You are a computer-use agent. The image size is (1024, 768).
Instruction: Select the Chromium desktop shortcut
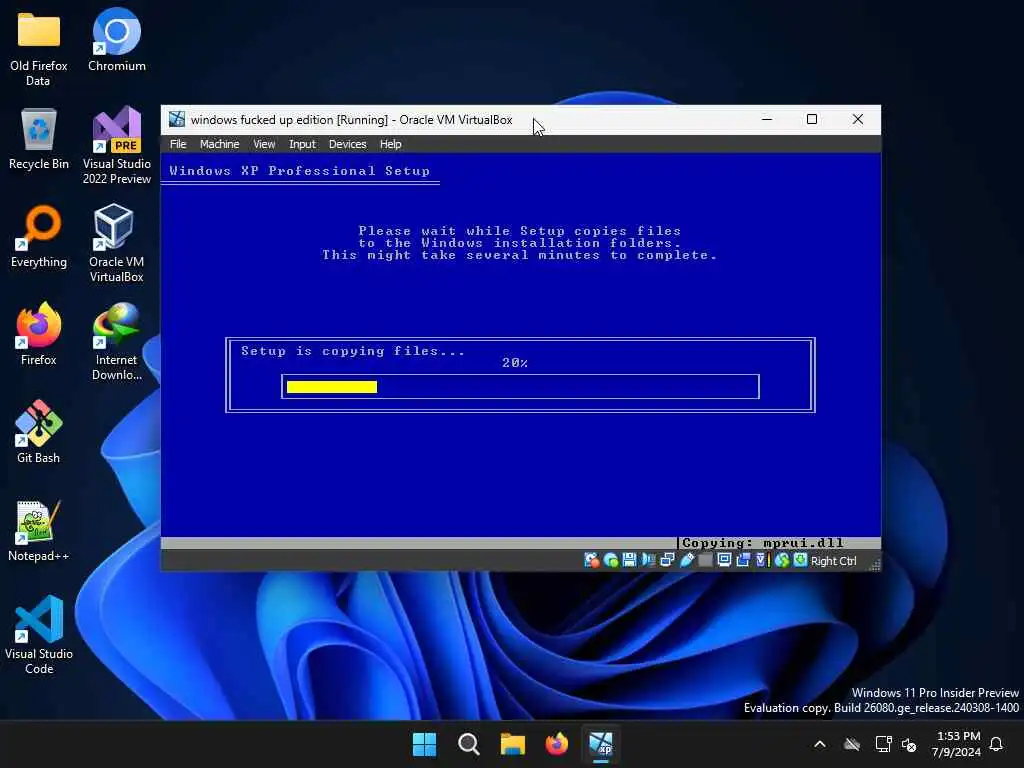pyautogui.click(x=117, y=40)
